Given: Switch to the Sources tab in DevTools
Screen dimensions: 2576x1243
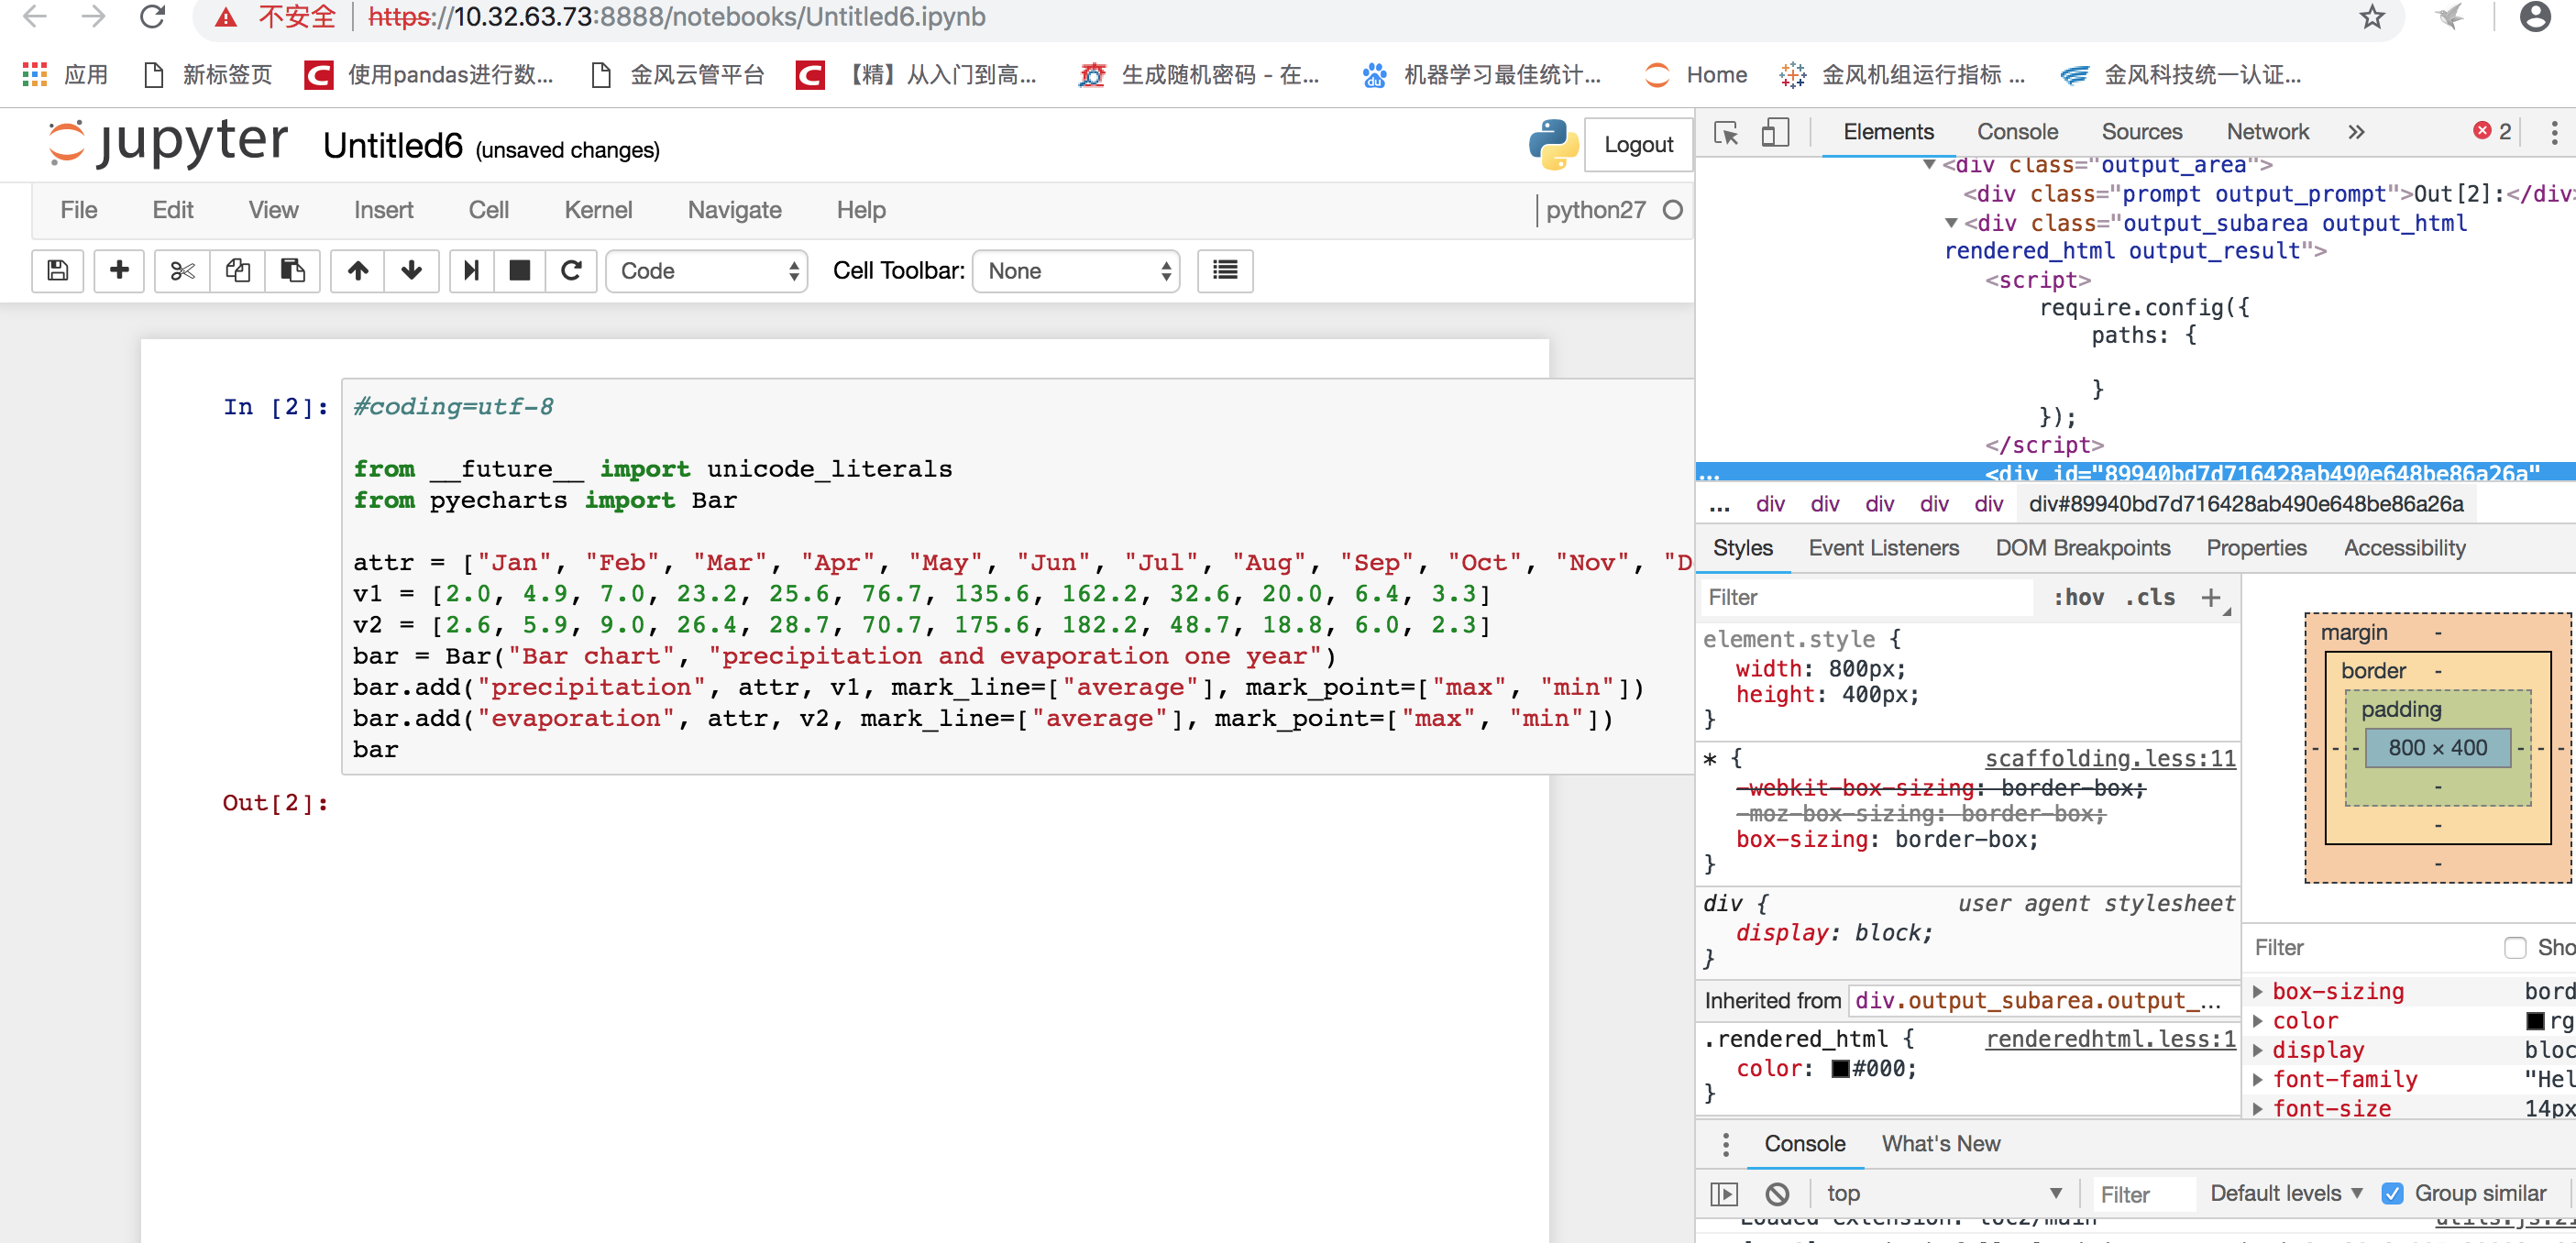Looking at the screenshot, I should click(x=2142, y=131).
